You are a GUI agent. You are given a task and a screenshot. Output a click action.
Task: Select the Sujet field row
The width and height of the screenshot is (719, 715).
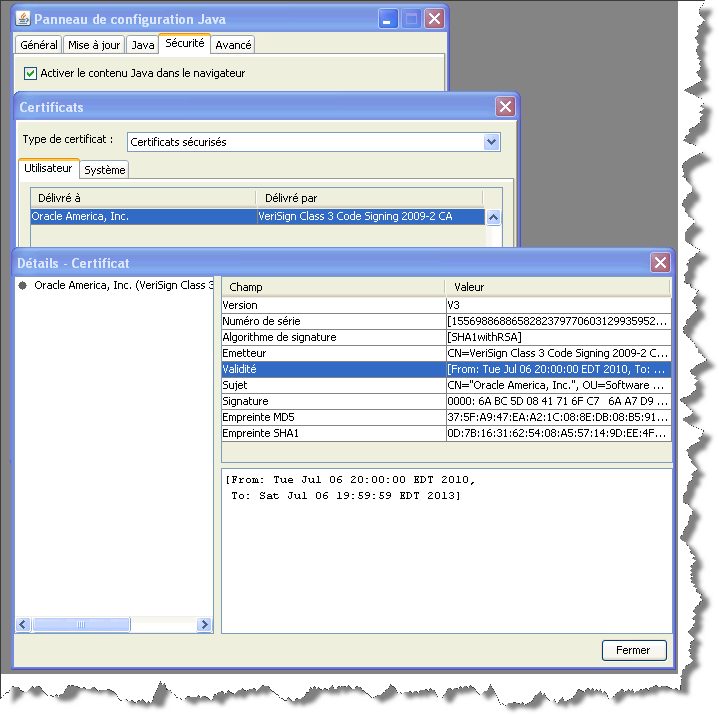coord(446,386)
